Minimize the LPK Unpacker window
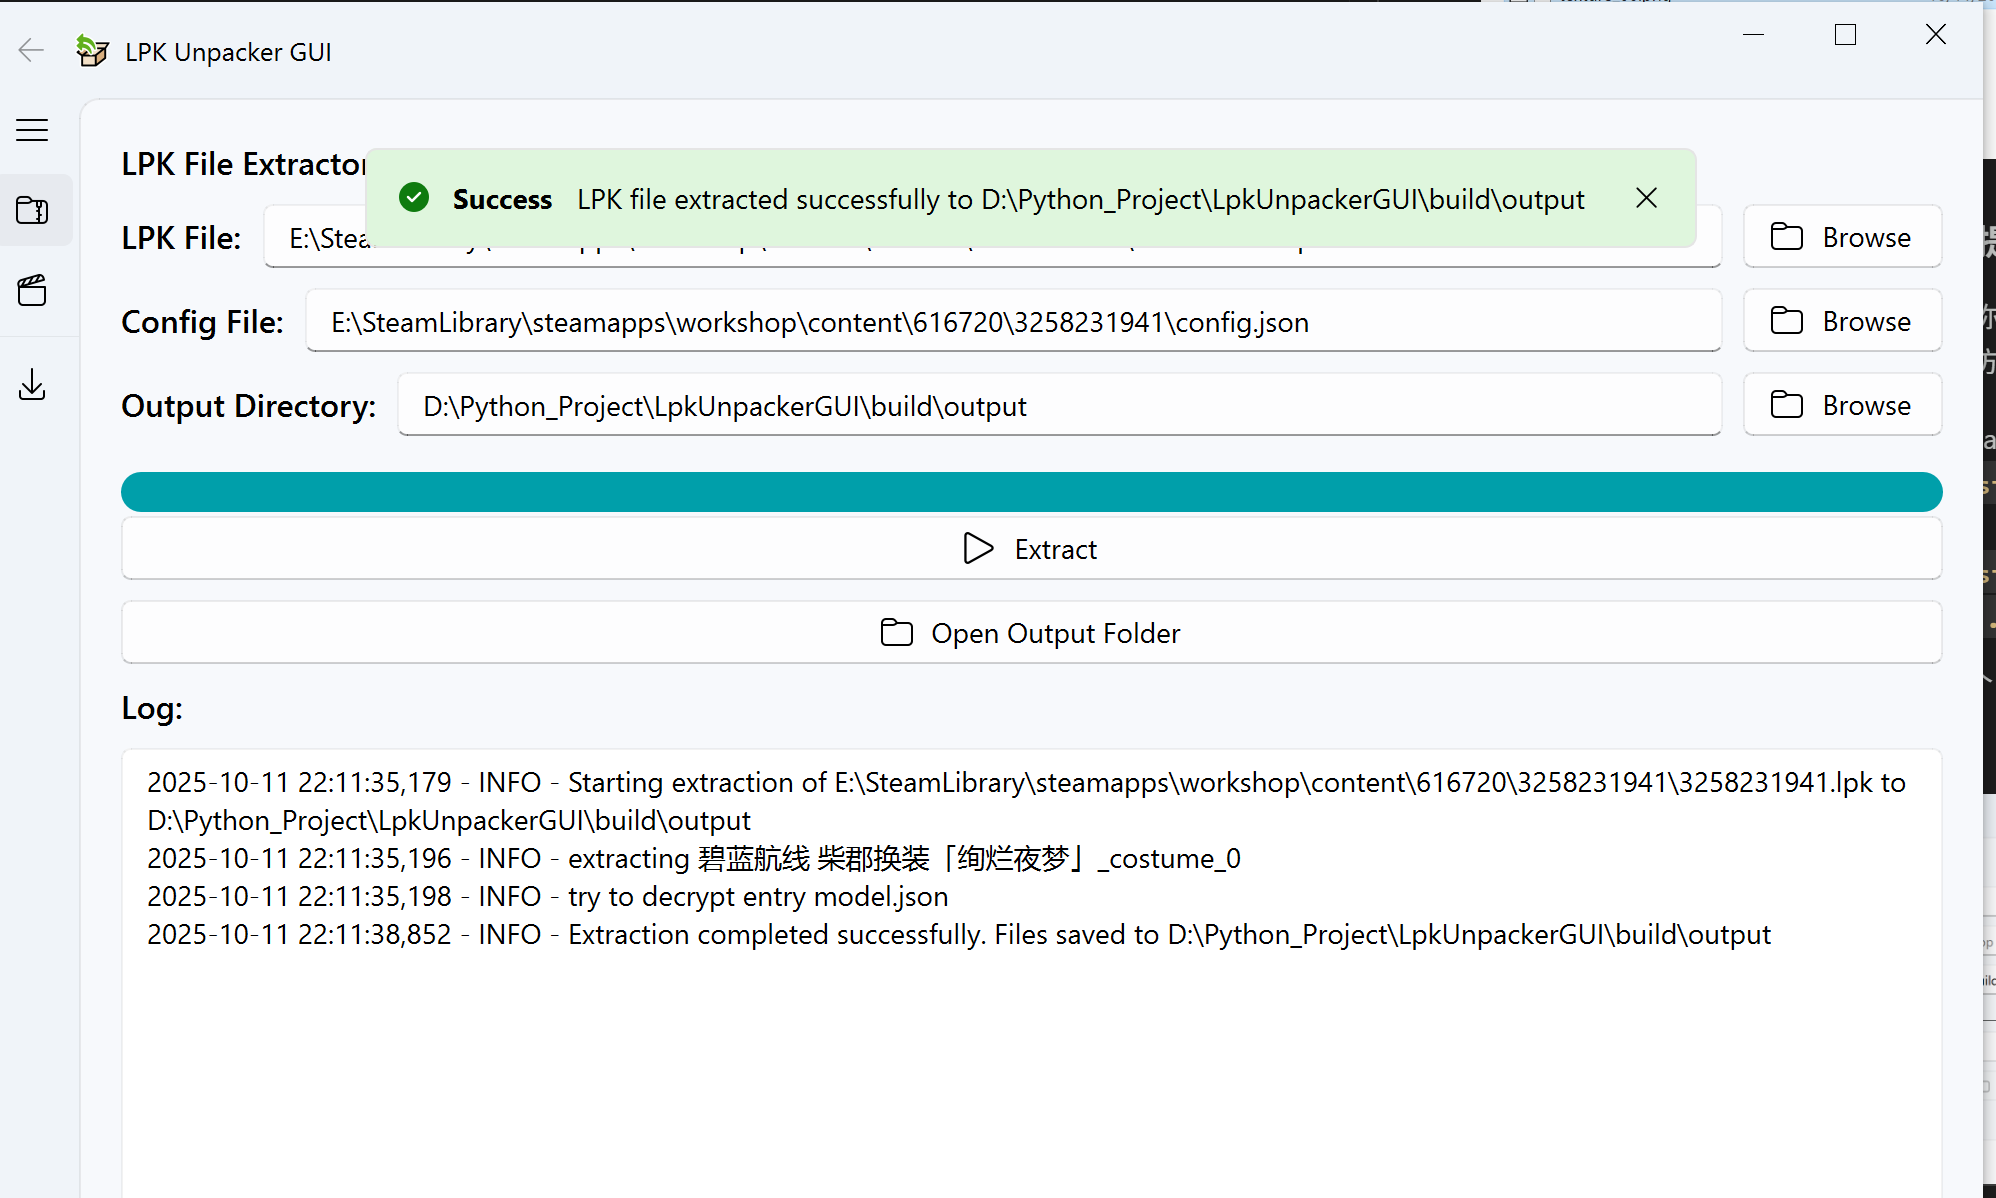1996x1198 pixels. (1753, 35)
